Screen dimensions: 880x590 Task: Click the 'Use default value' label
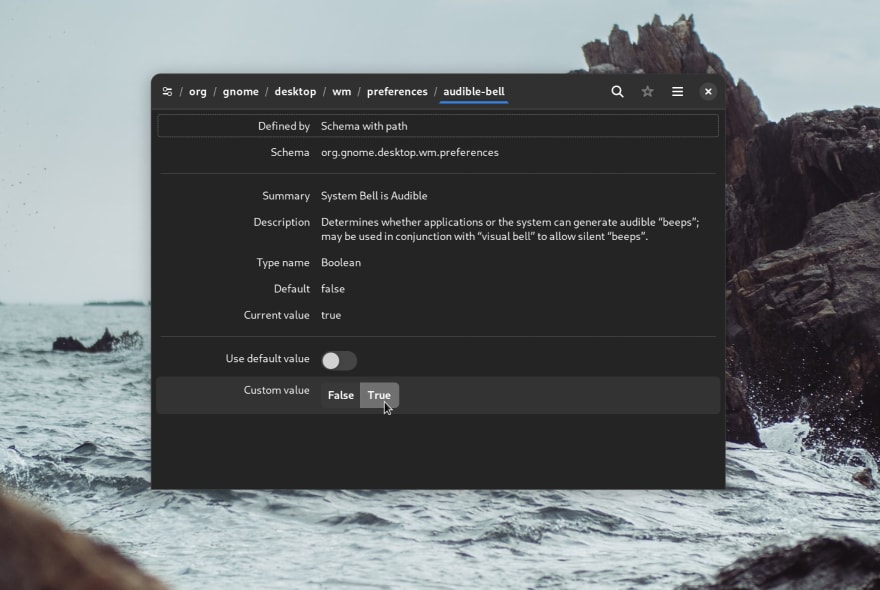[x=268, y=359]
